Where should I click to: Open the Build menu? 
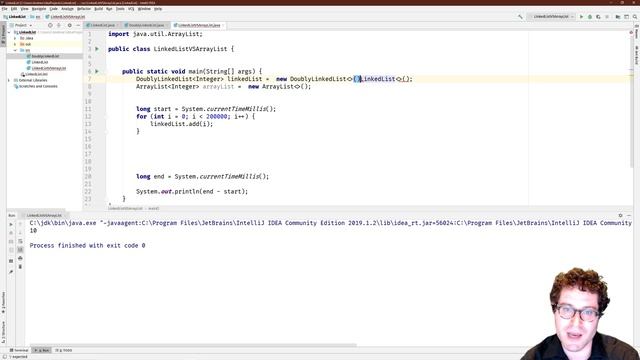point(98,9)
